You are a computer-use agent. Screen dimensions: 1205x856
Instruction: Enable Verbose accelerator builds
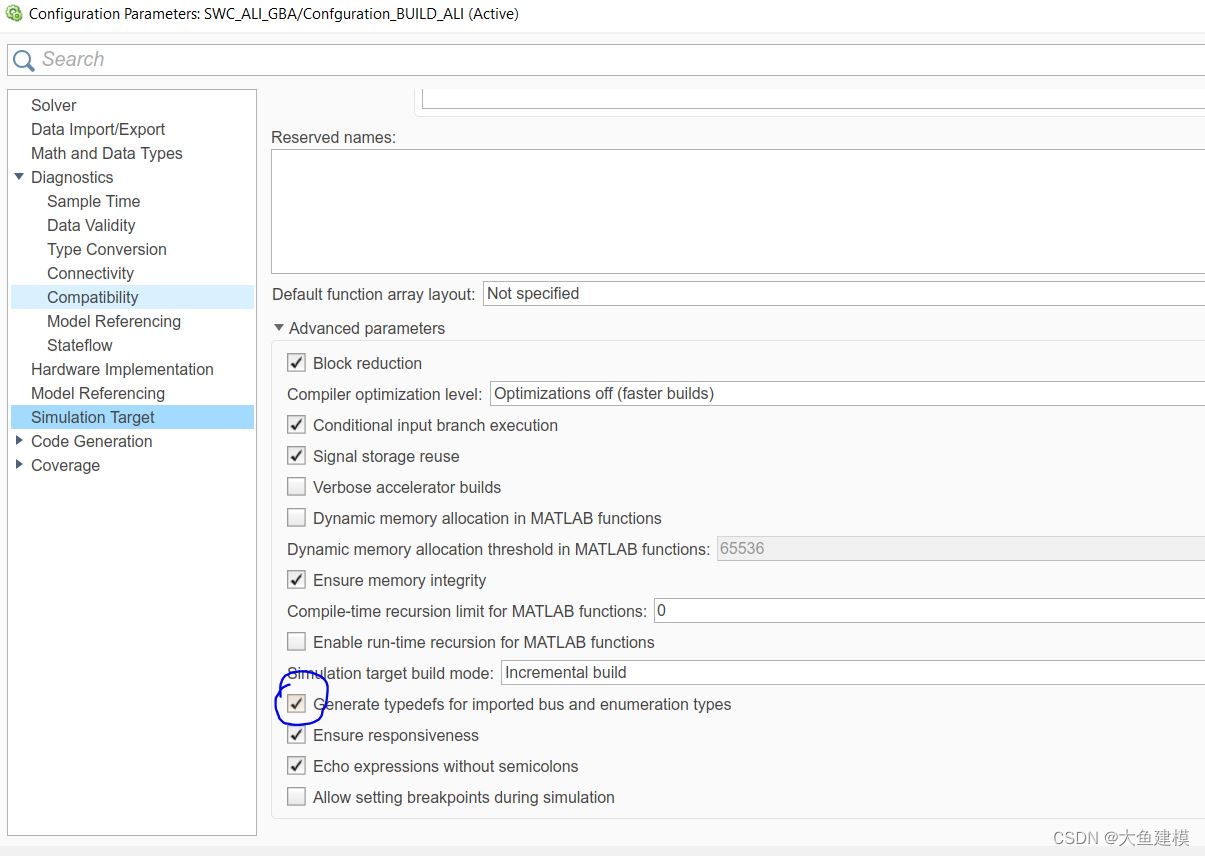pyautogui.click(x=296, y=486)
